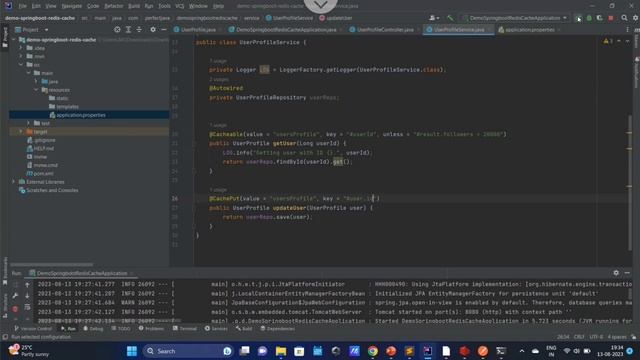Expand External Libraries node
The width and height of the screenshot is (640, 360).
click(13, 182)
